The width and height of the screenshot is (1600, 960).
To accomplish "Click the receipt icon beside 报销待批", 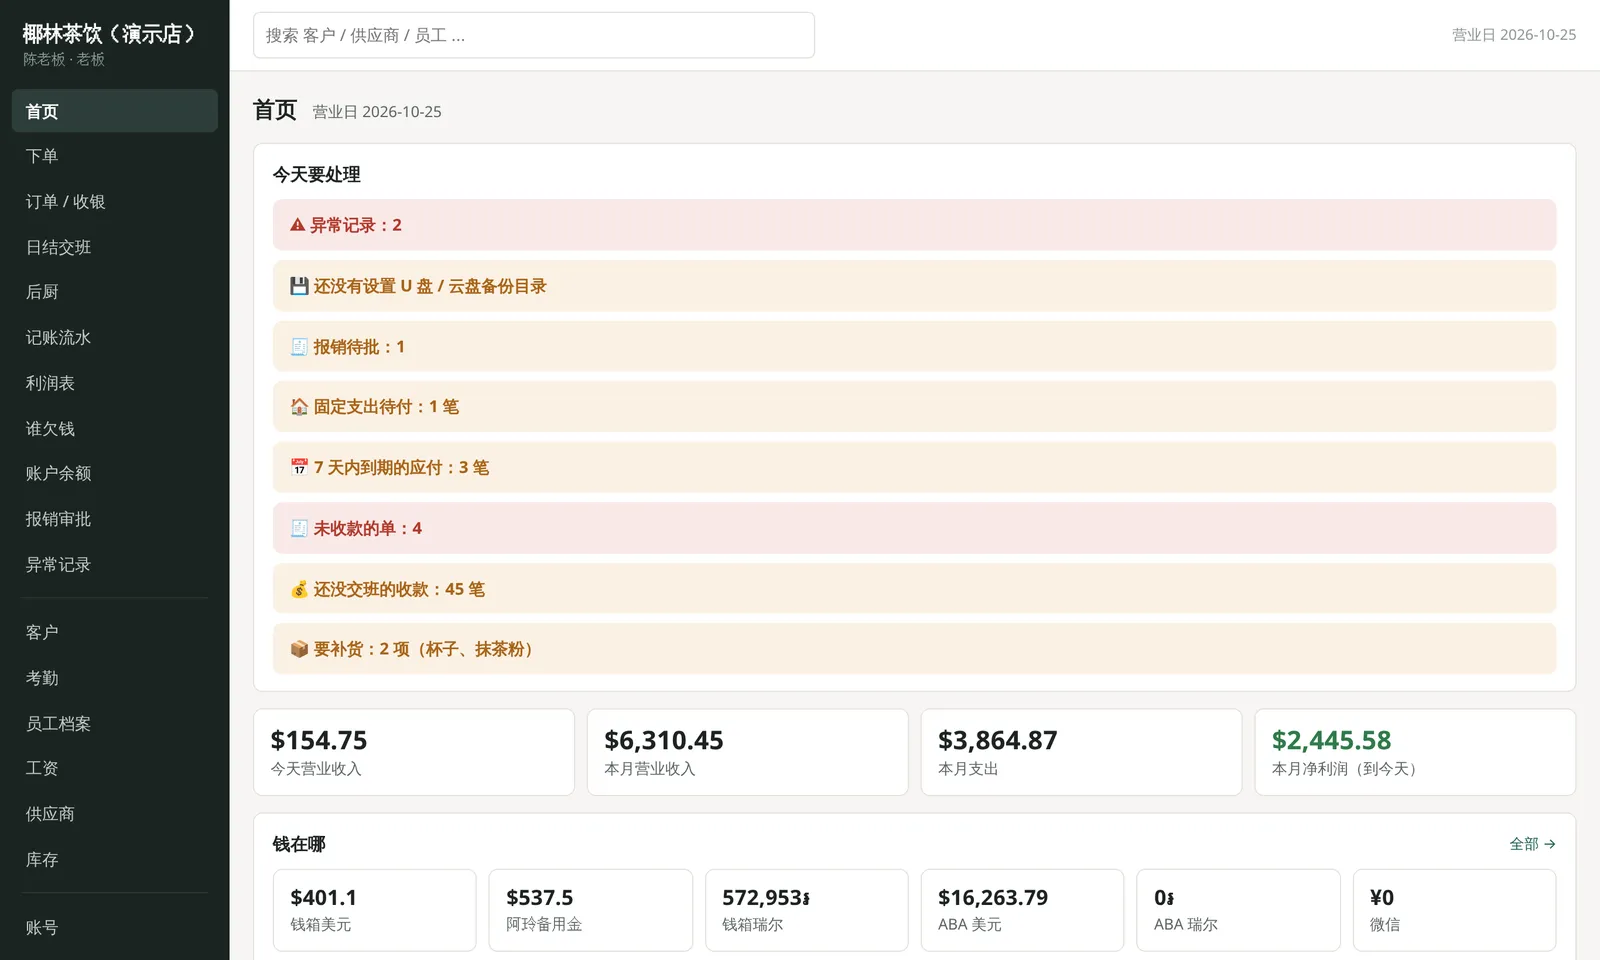I will click(299, 347).
